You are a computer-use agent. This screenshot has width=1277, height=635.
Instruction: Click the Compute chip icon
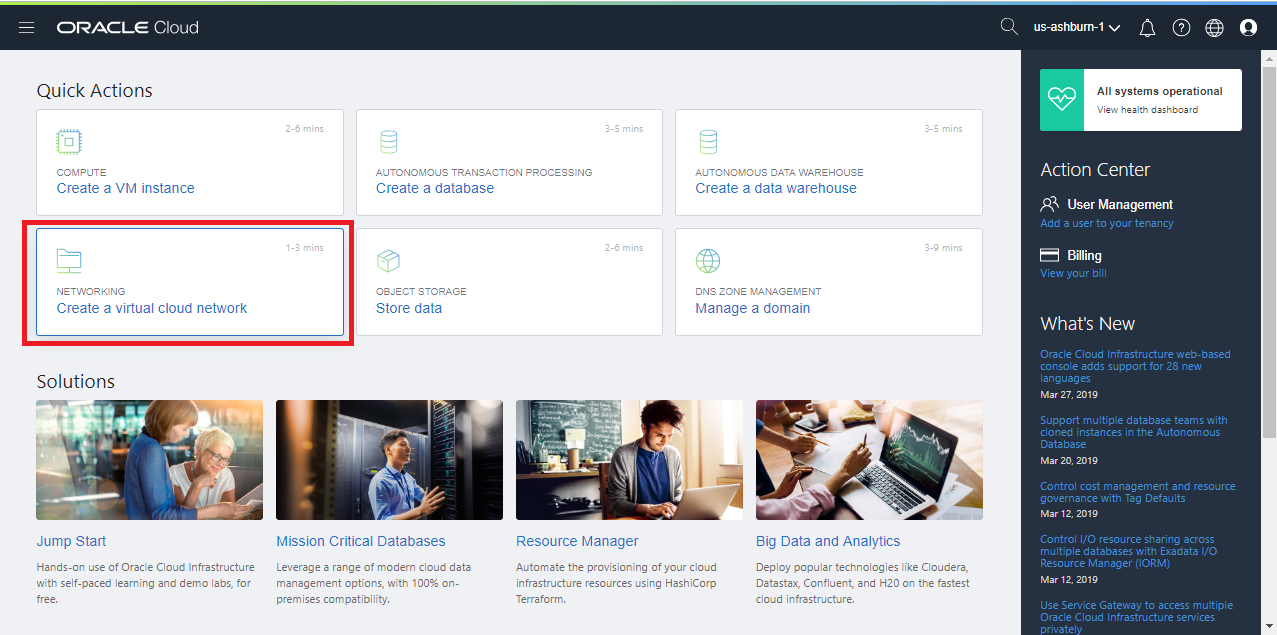coord(69,142)
